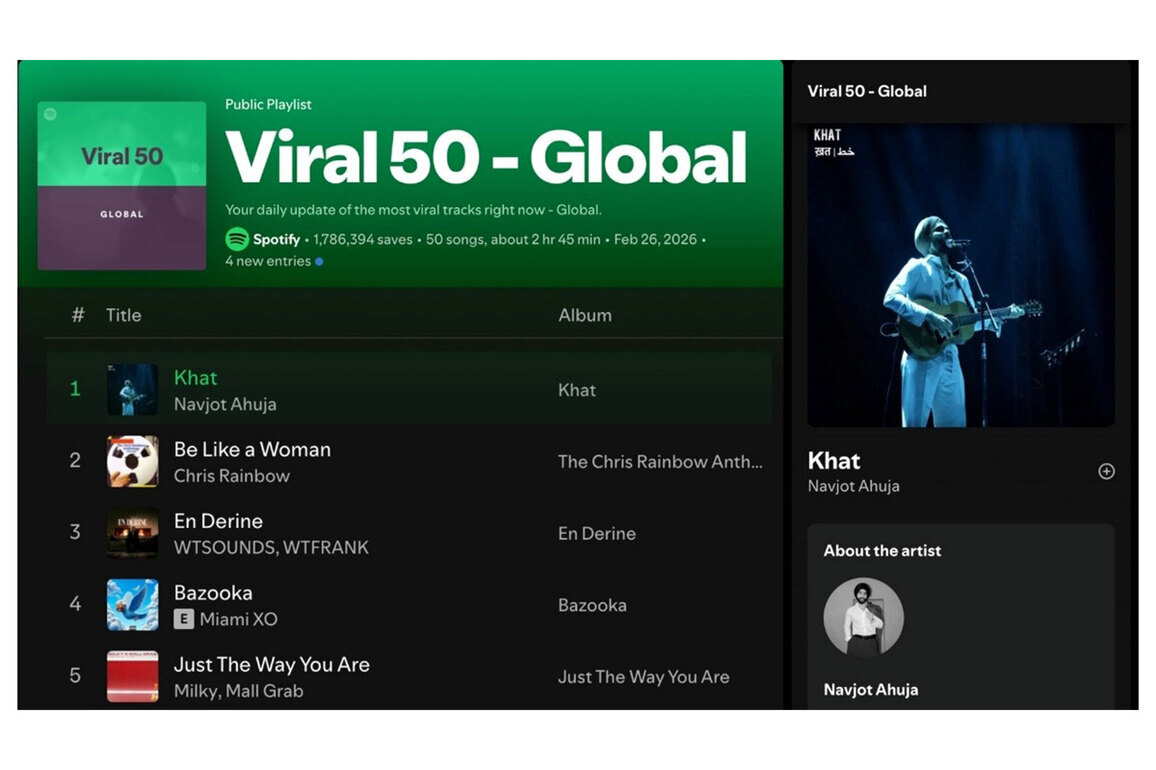This screenshot has width=1156, height=770.
Task: Click the Be Like a Woman cover art
Action: click(133, 461)
